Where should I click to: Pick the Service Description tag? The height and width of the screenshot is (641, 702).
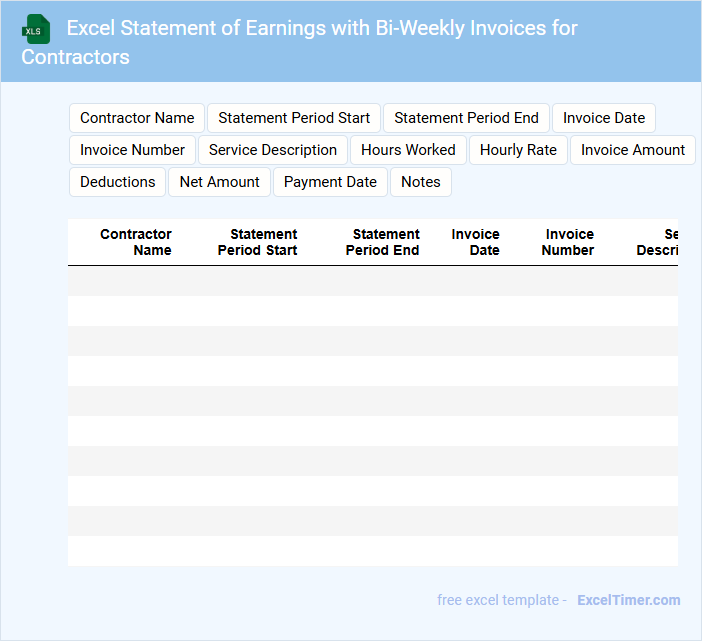273,150
